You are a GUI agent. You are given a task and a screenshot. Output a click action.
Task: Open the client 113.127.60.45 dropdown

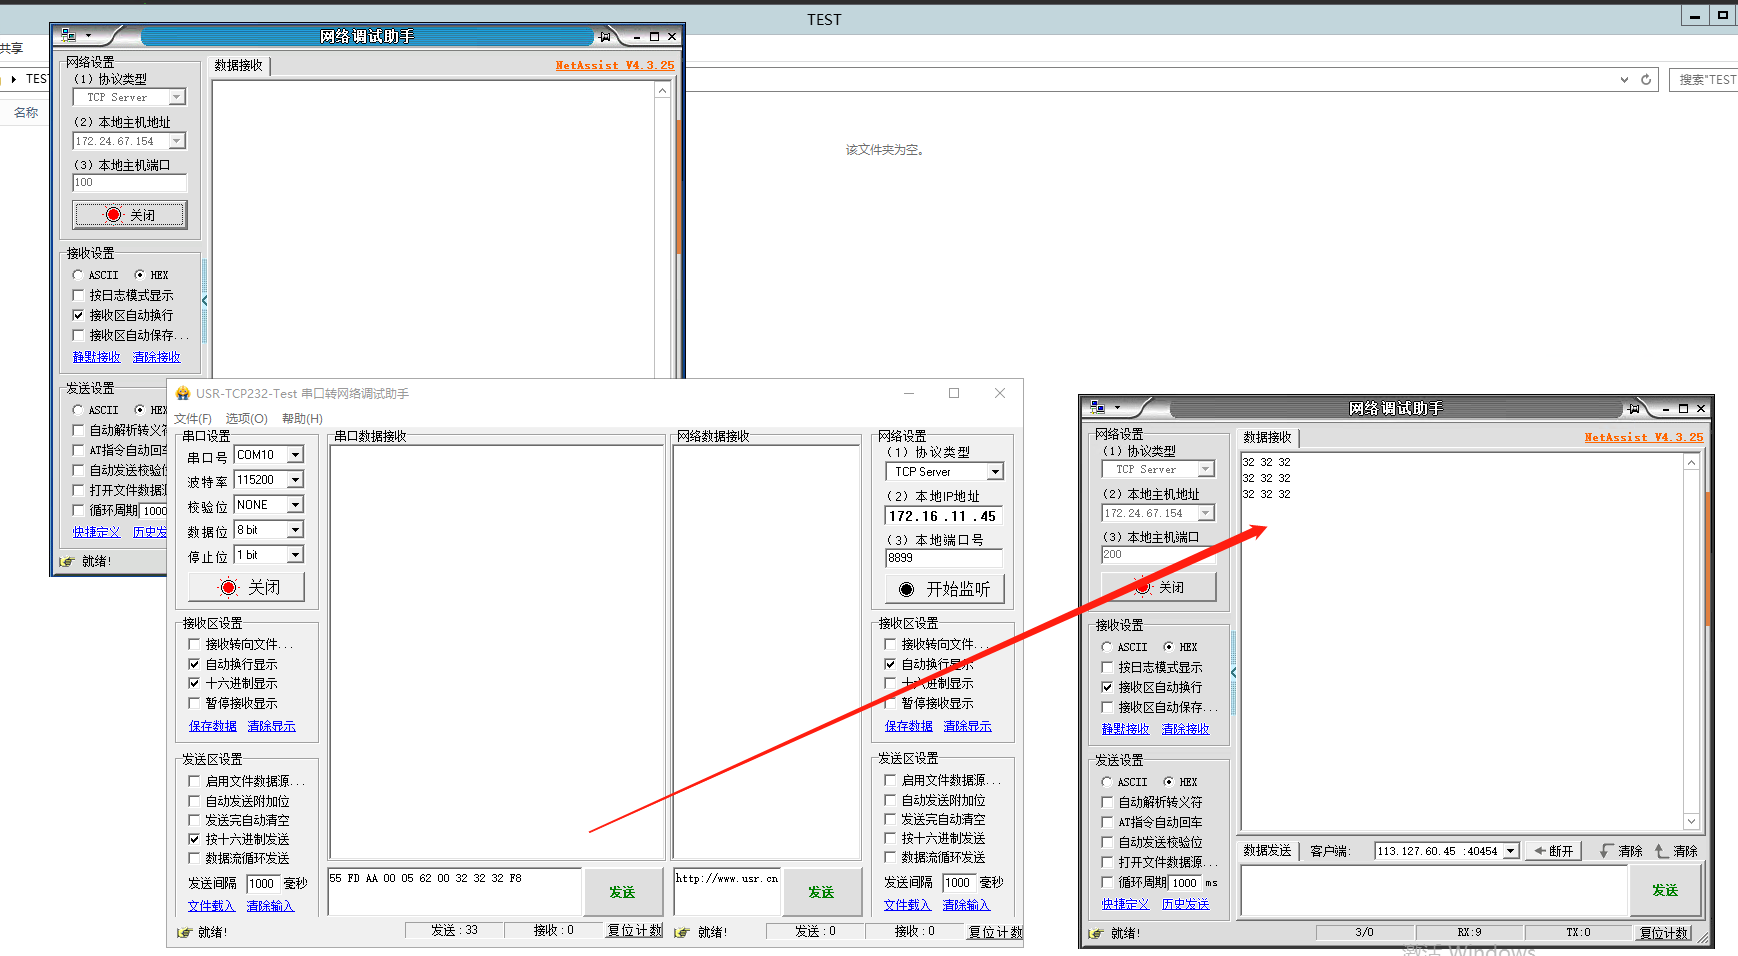(x=1511, y=851)
